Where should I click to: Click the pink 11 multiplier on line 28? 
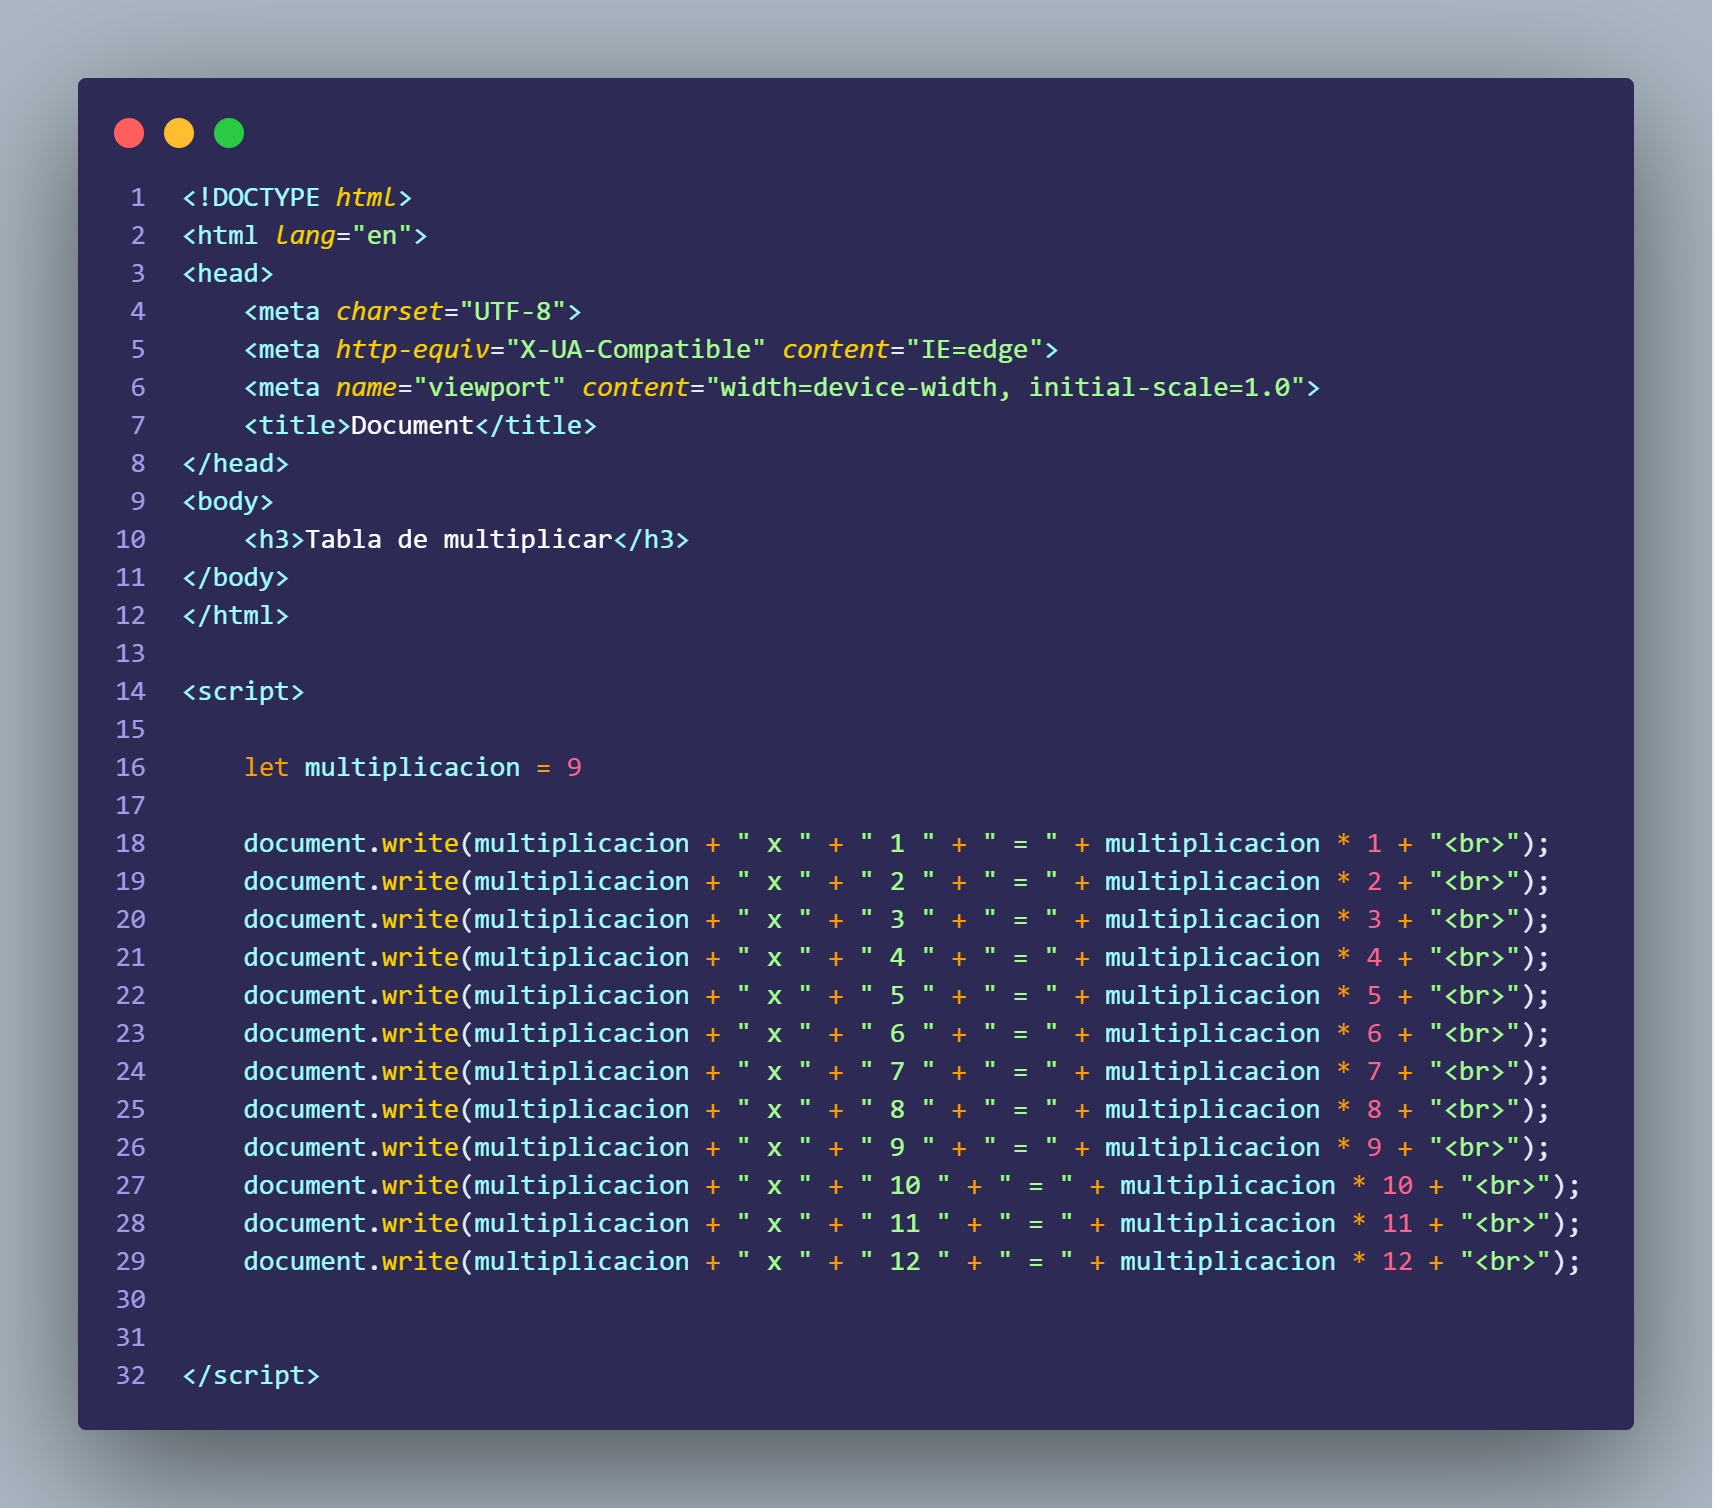tap(1397, 1223)
